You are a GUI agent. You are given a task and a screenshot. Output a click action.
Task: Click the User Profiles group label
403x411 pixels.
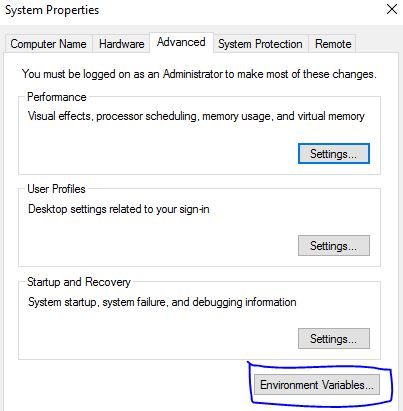pos(56,189)
